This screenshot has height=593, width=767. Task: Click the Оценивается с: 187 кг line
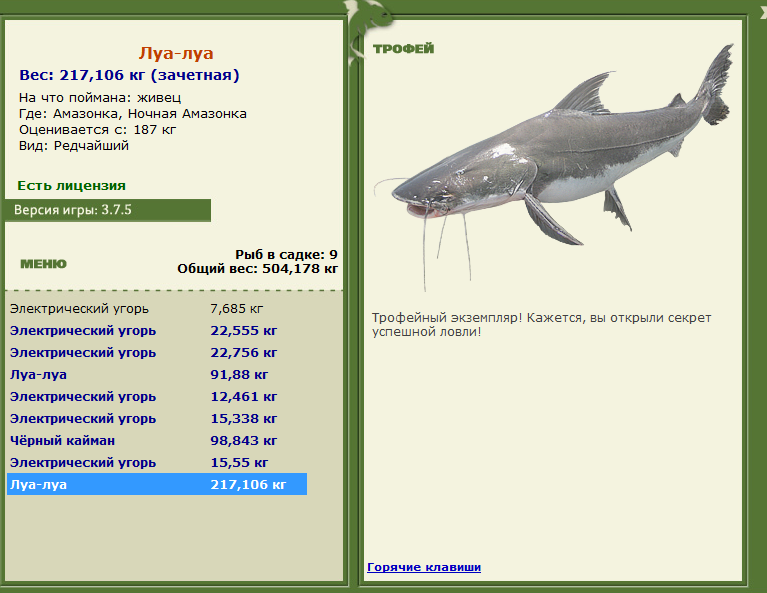[97, 130]
